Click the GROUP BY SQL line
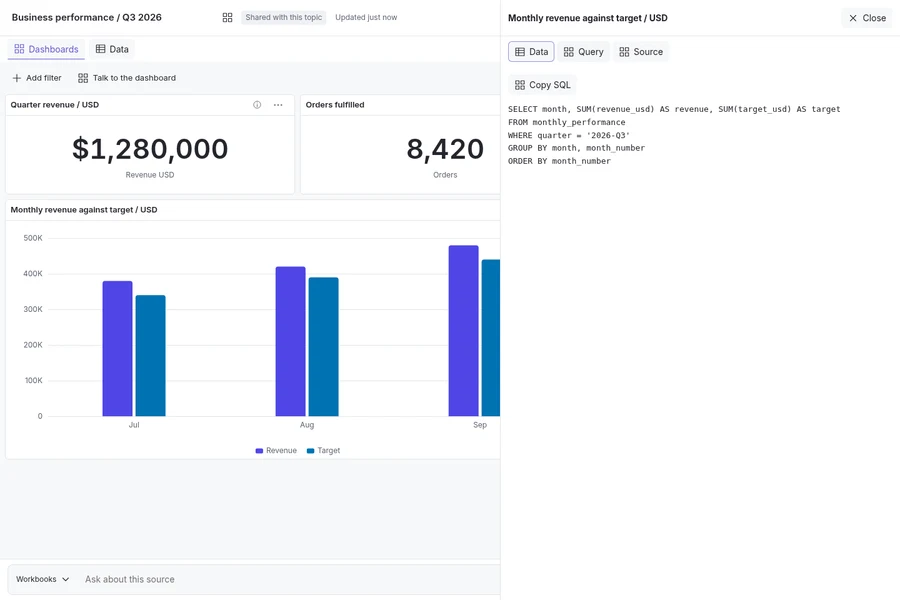This screenshot has height=600, width=900. pos(576,148)
